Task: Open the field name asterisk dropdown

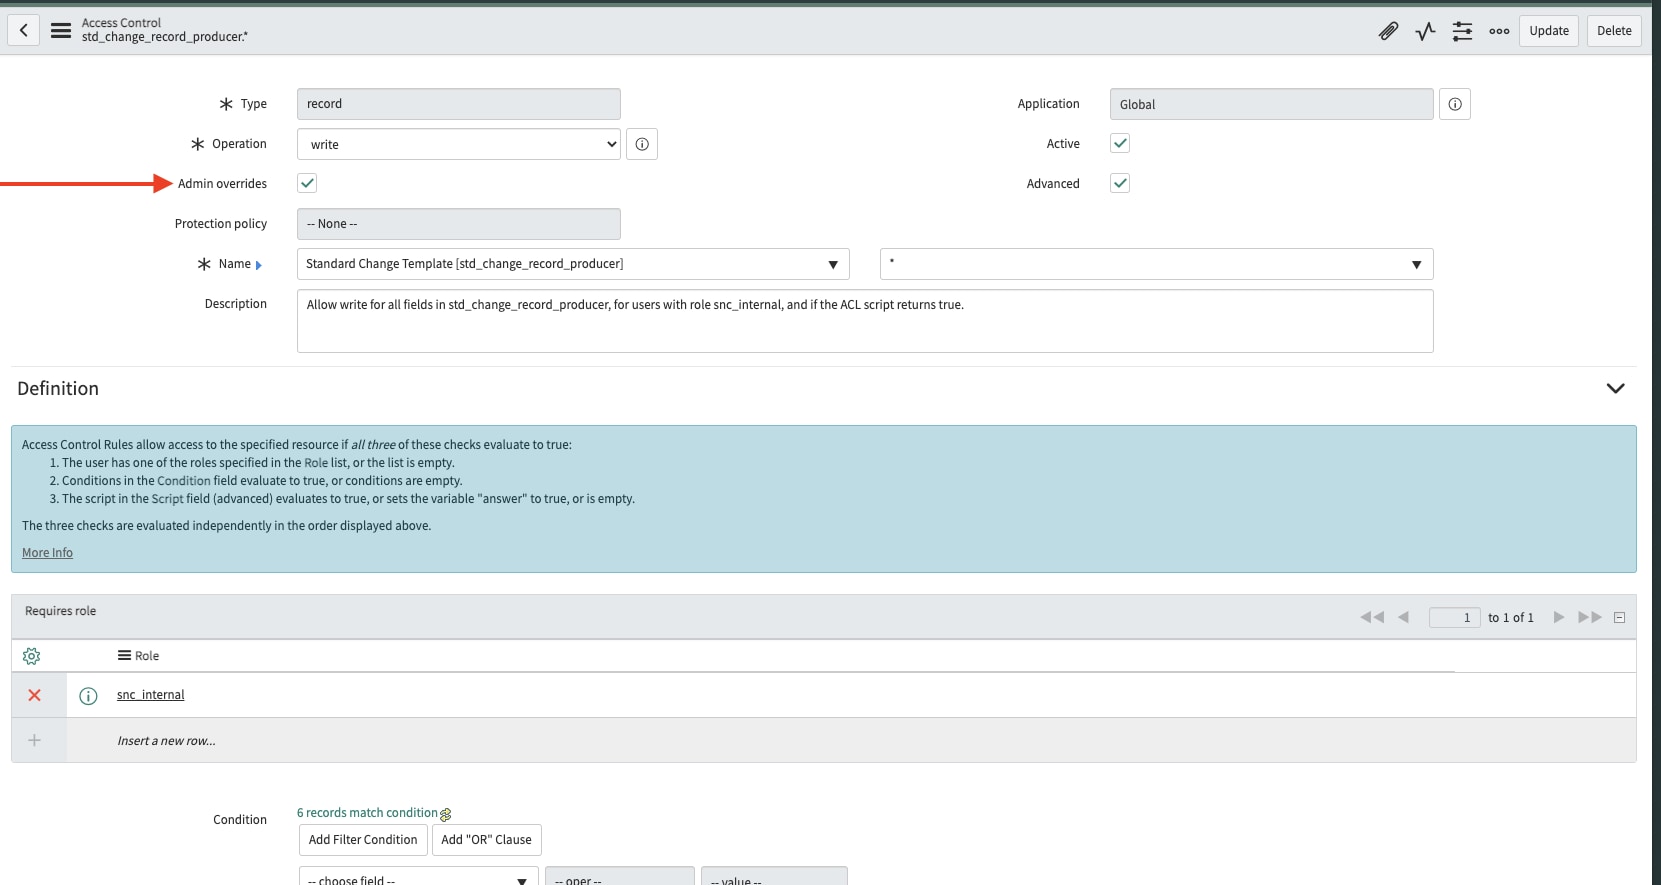Action: tap(1157, 264)
